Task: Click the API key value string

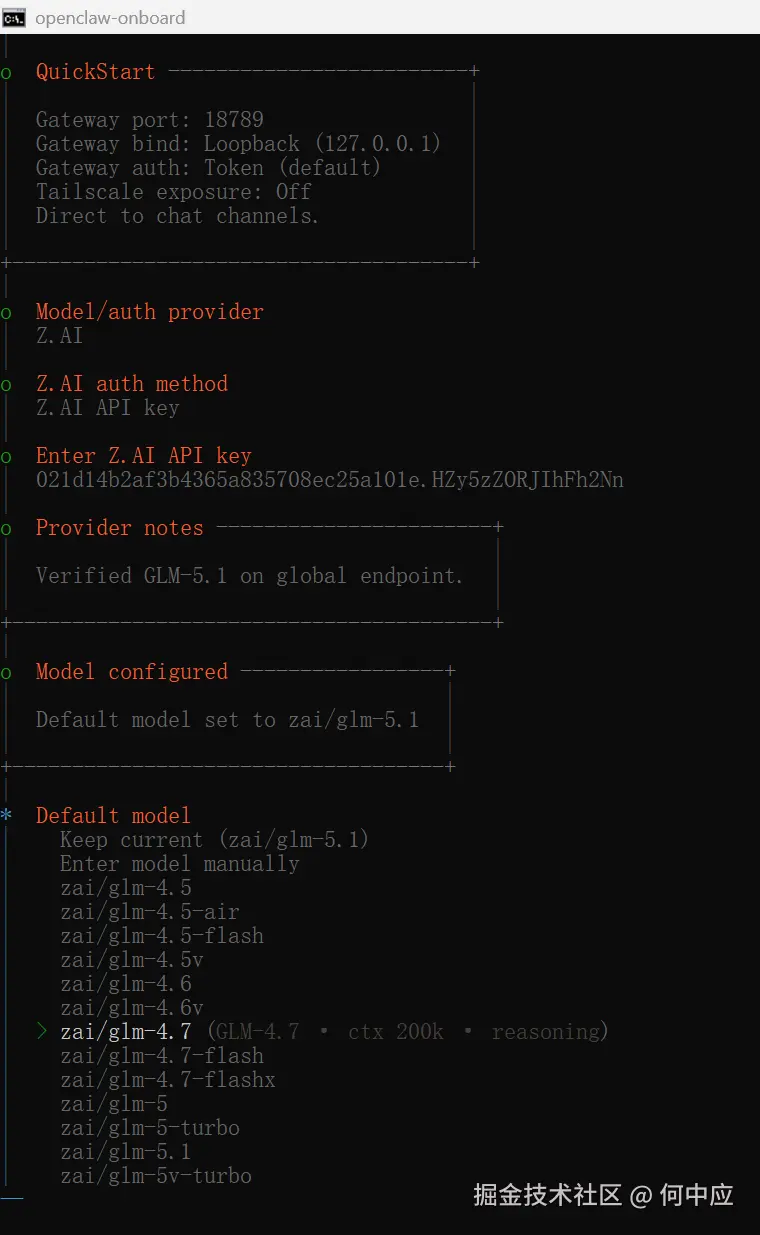Action: click(x=330, y=480)
